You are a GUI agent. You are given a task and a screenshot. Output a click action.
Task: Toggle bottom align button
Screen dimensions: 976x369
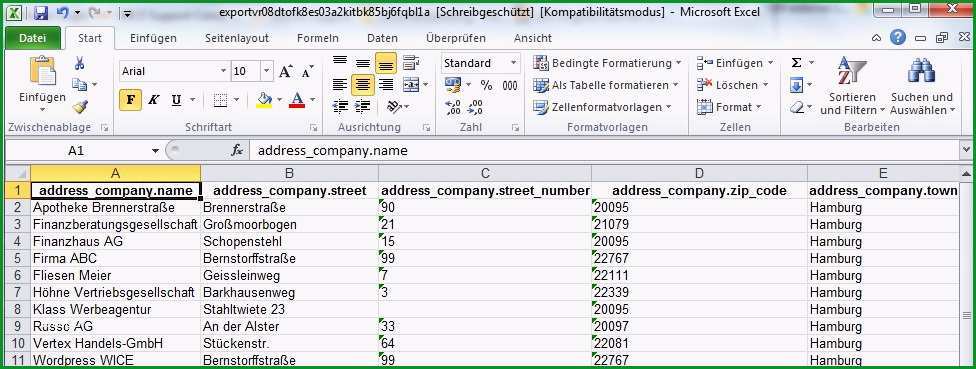pyautogui.click(x=385, y=63)
